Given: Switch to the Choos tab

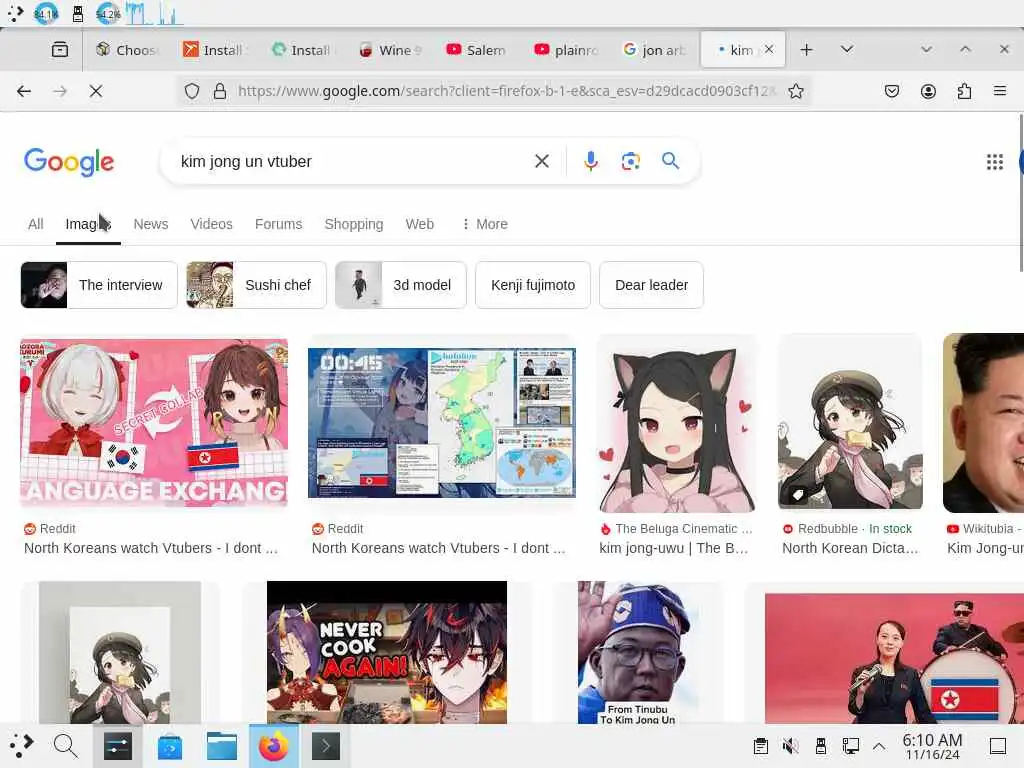Looking at the screenshot, I should (x=127, y=50).
